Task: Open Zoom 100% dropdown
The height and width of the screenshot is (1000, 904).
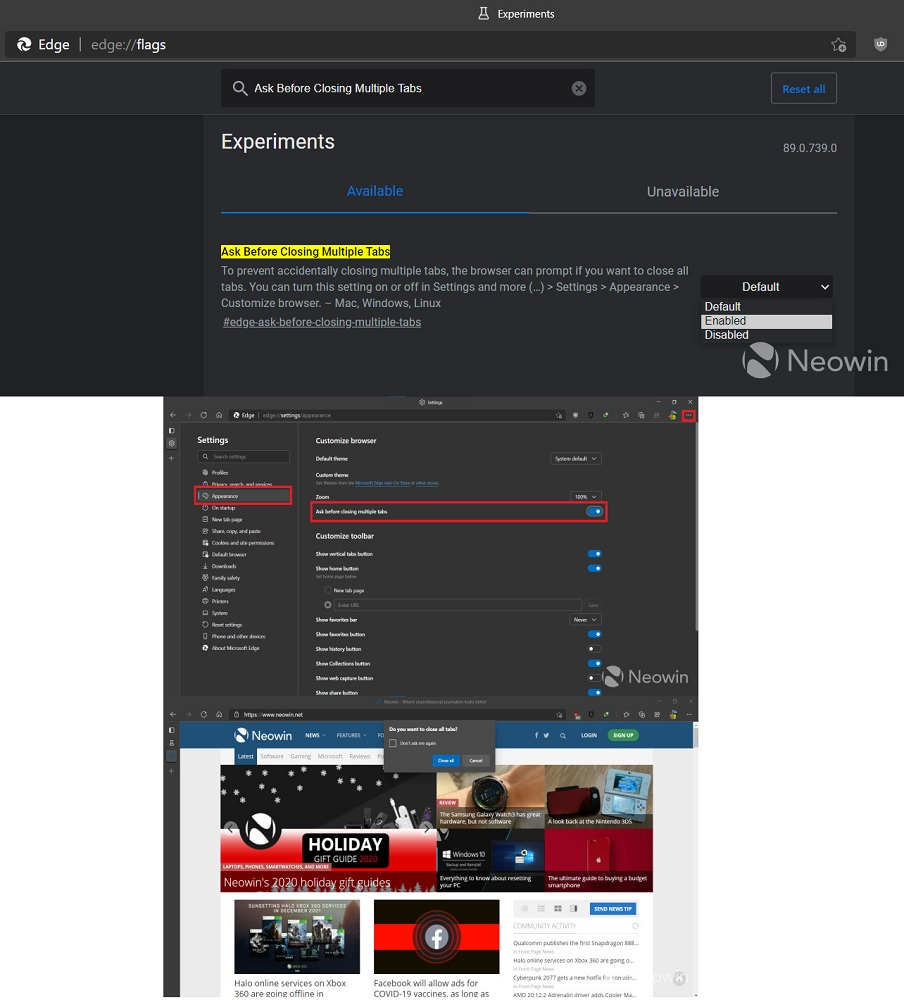Action: coord(585,497)
